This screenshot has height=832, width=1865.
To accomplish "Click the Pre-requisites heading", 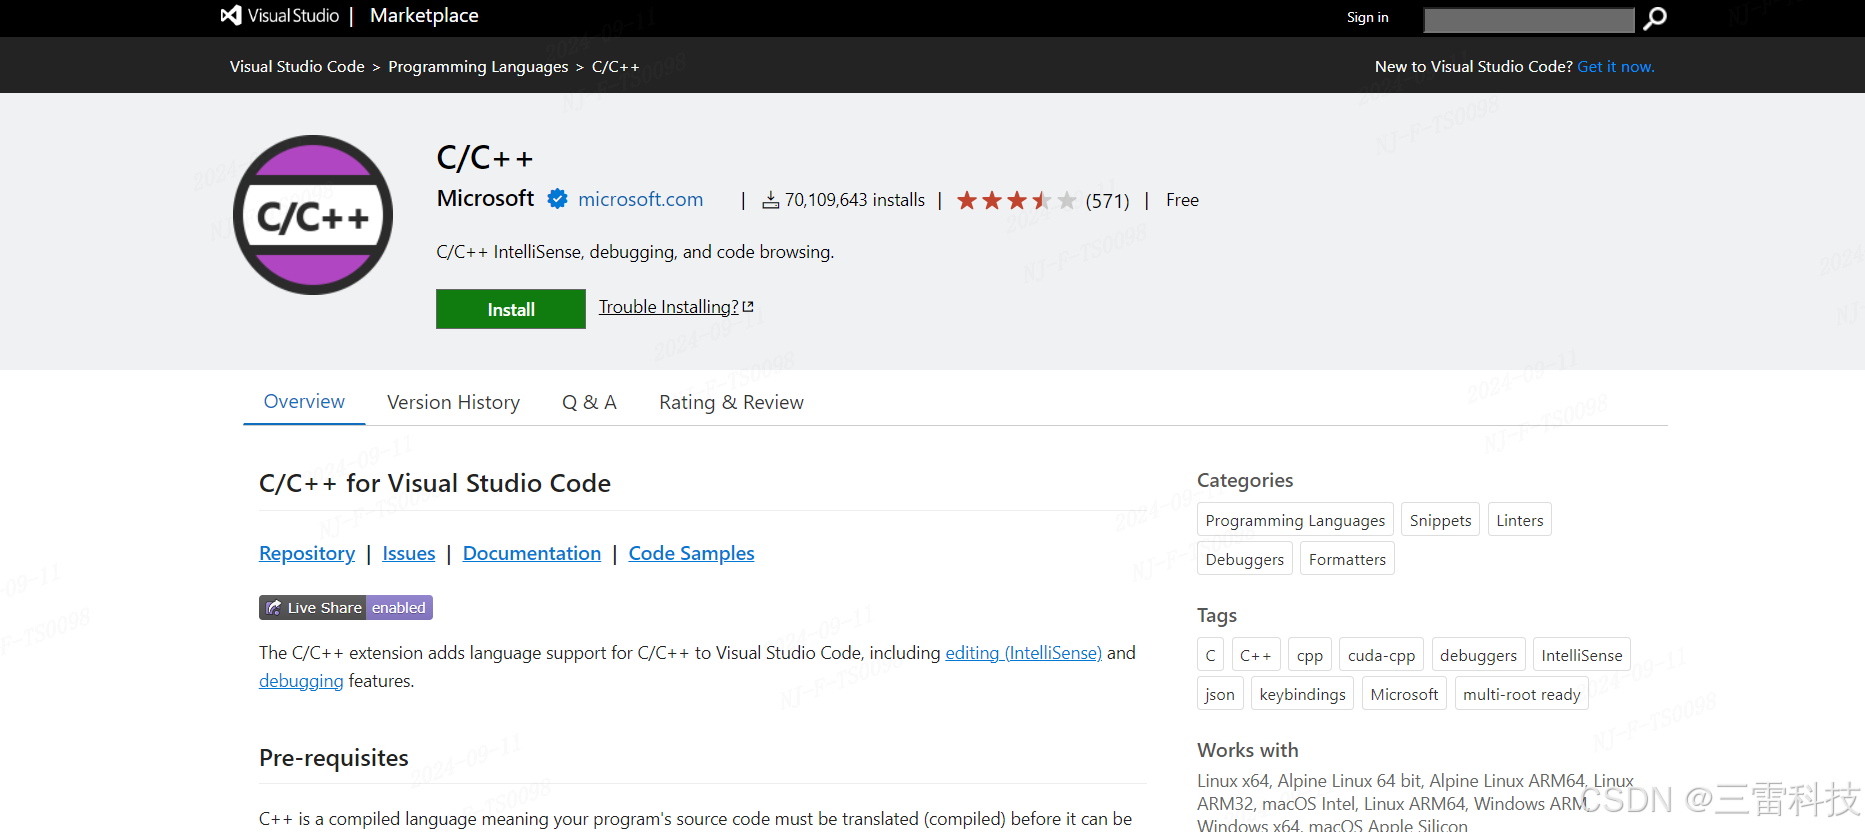I will click(x=334, y=758).
